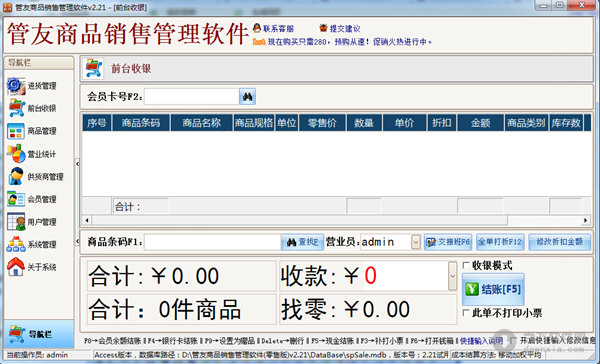The image size is (600, 364).
Task: Click the 商品类别 column header
Action: click(x=526, y=122)
